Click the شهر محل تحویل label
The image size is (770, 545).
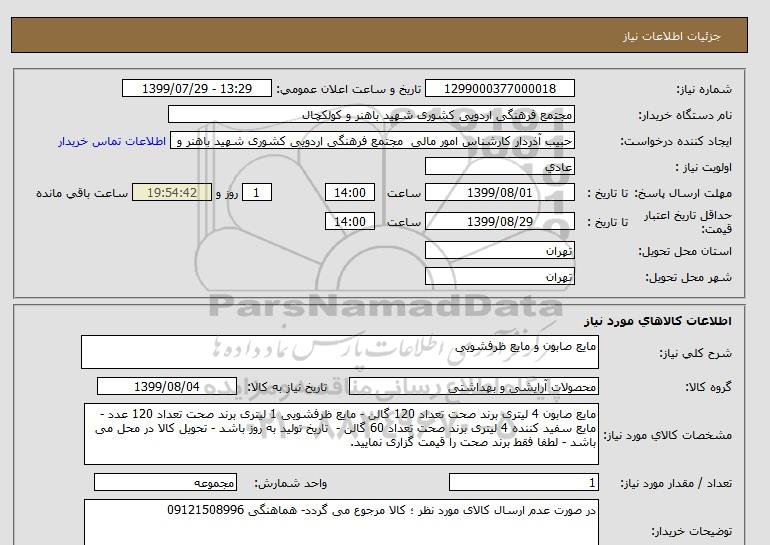[688, 277]
